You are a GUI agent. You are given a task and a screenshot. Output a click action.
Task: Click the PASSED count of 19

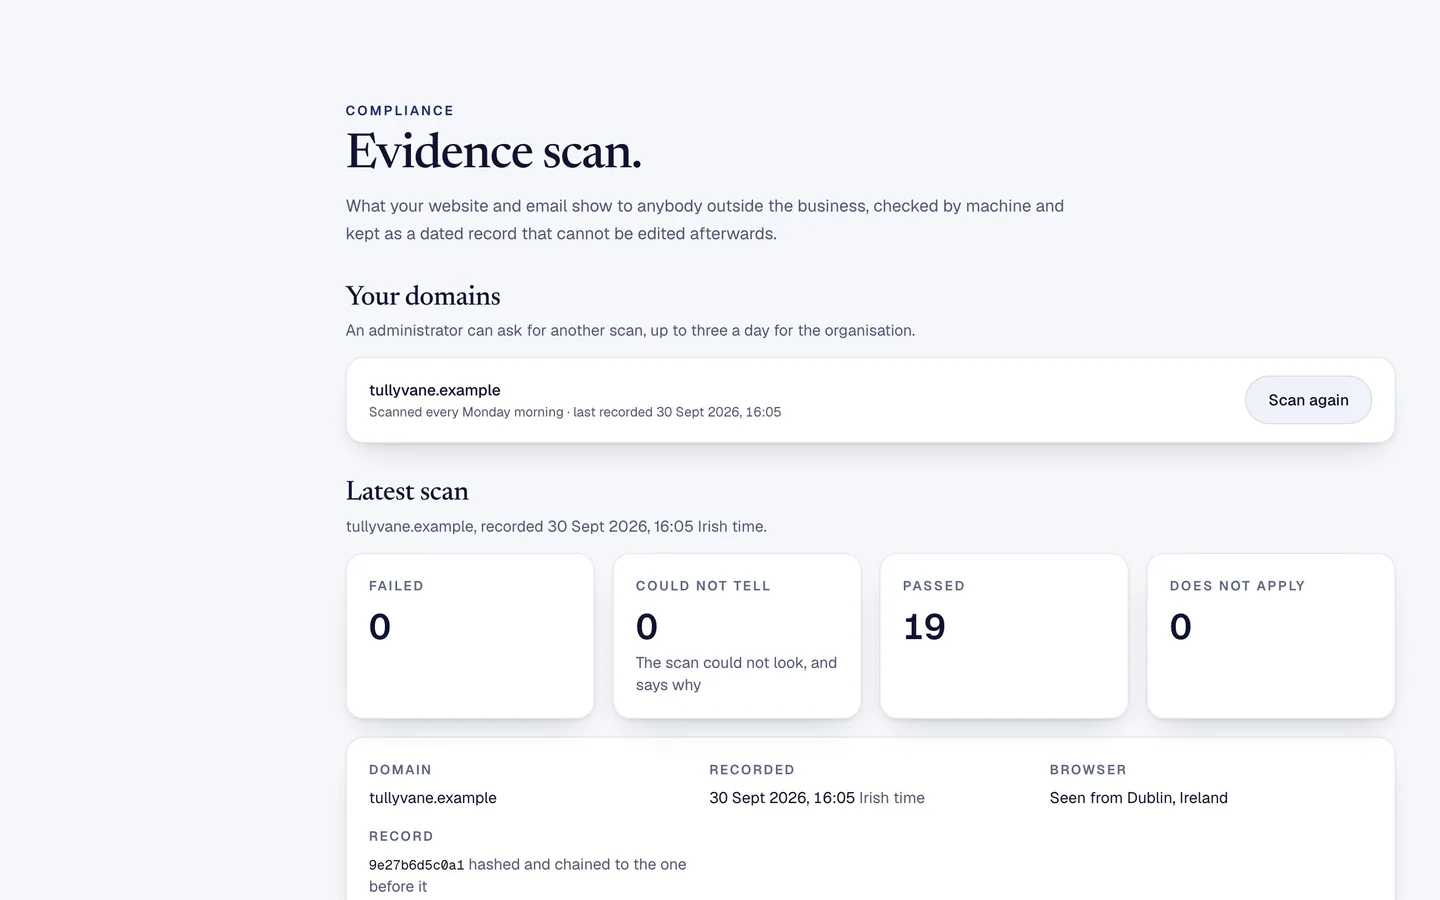tap(924, 627)
